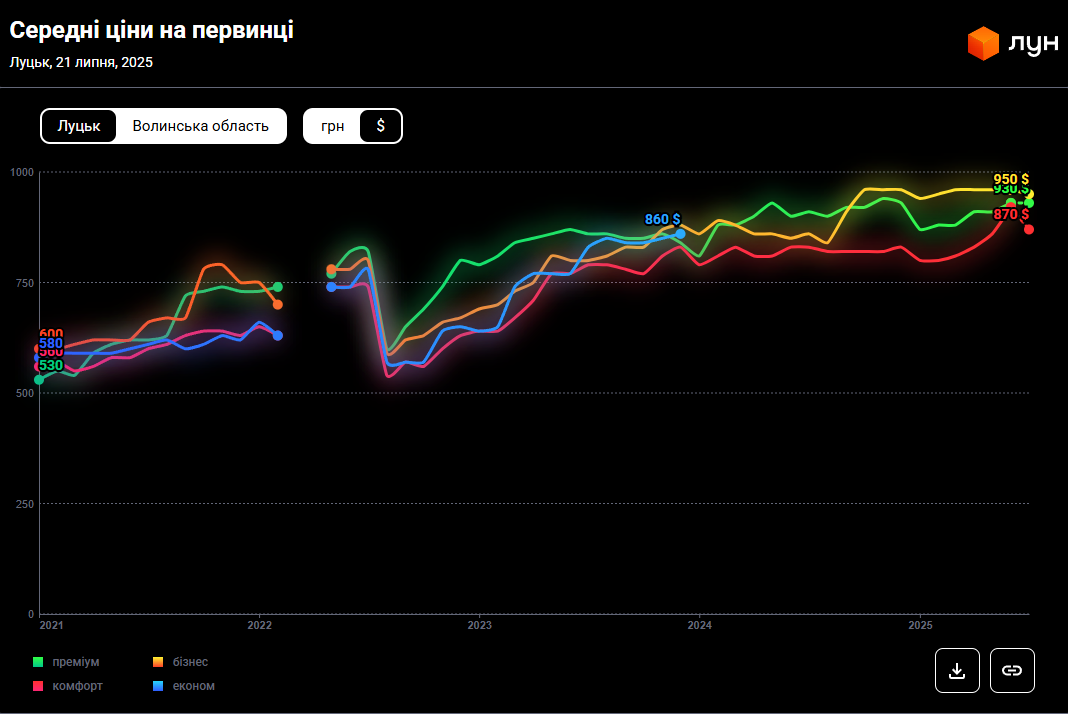The width and height of the screenshot is (1068, 714).
Task: Click the orange бізнес color square
Action: 158,662
